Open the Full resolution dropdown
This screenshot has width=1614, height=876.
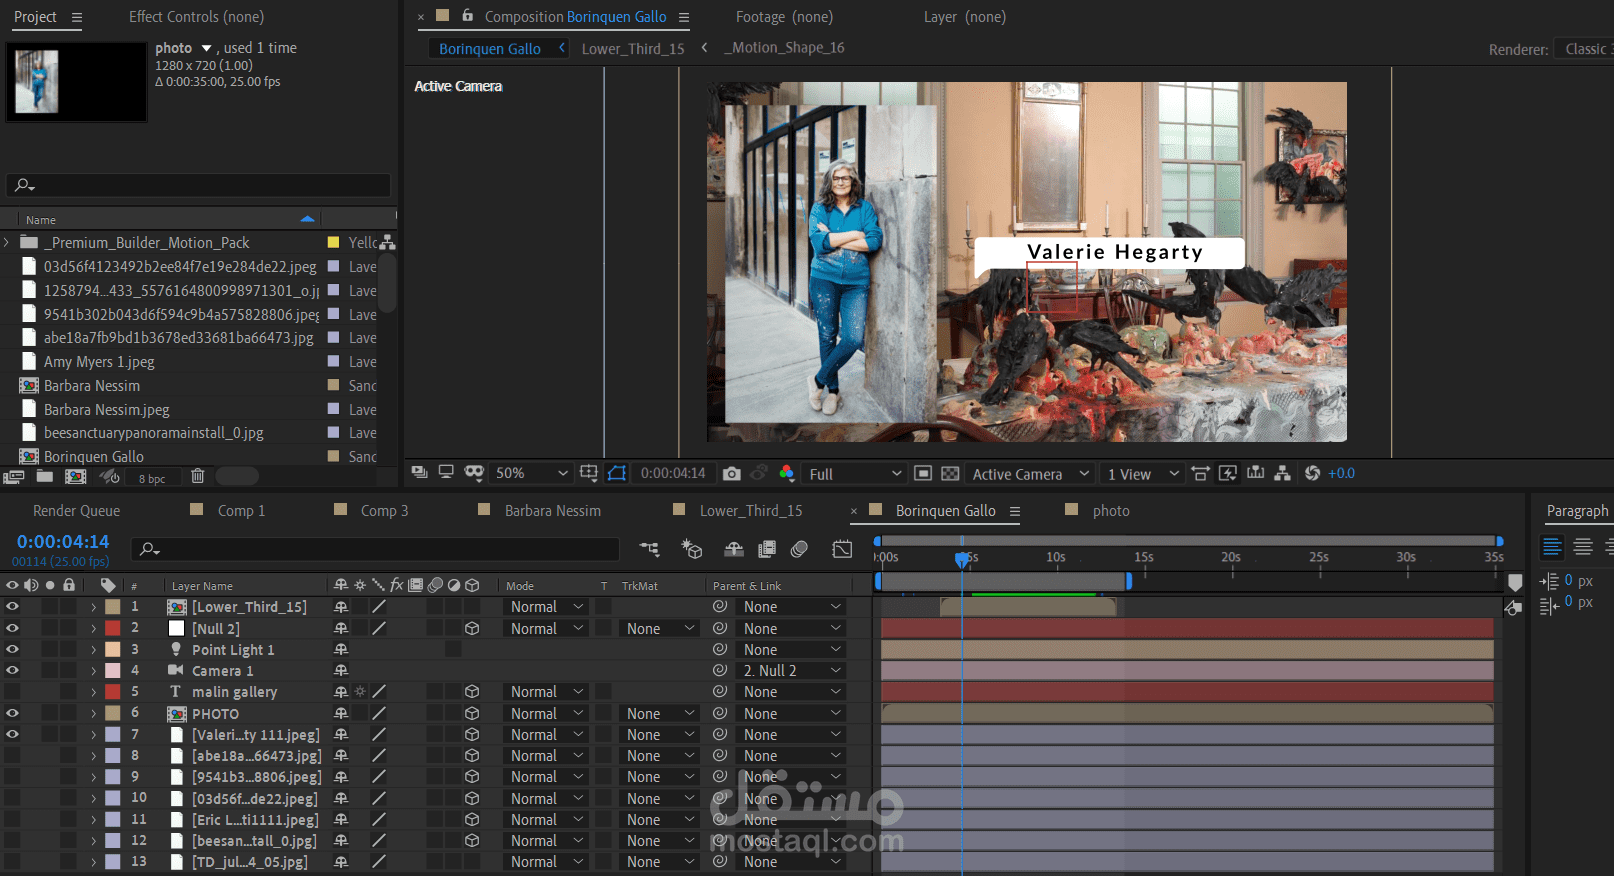tap(855, 473)
